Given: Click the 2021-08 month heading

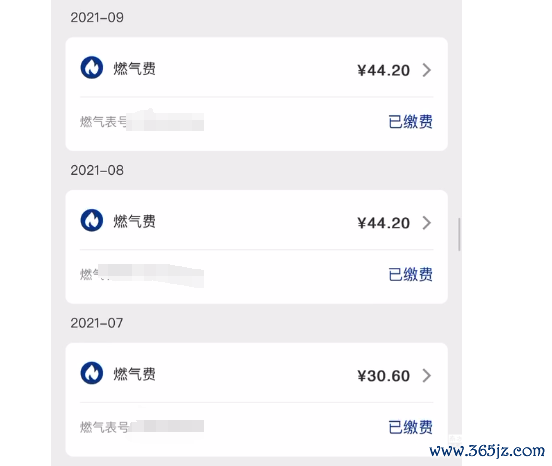Looking at the screenshot, I should [97, 170].
